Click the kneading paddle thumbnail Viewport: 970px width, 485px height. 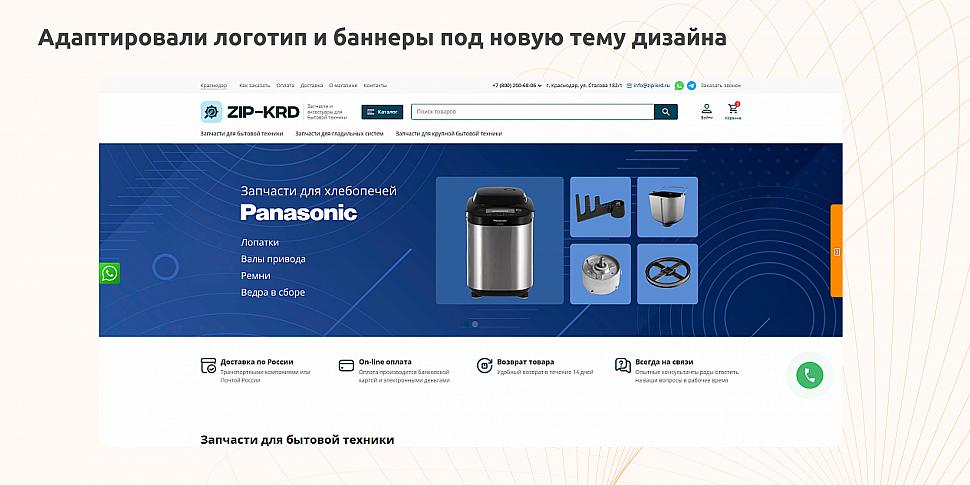[600, 207]
